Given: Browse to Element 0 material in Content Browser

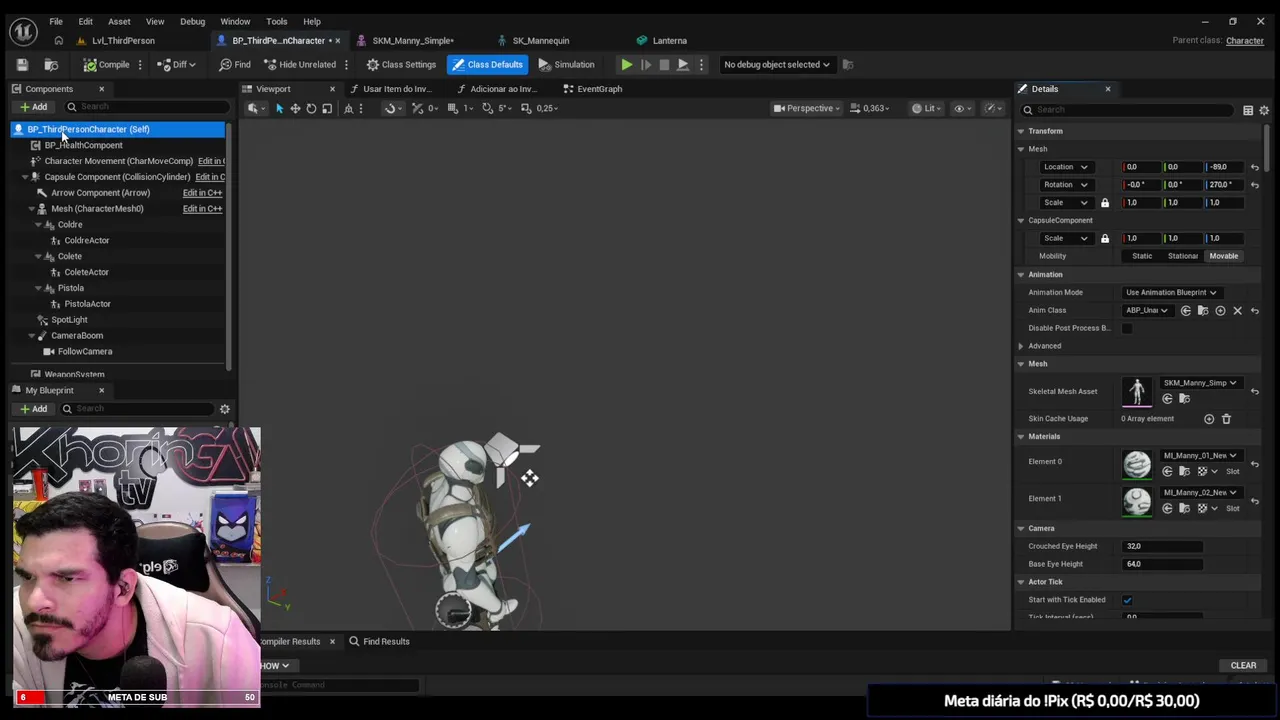Looking at the screenshot, I should 1184,471.
